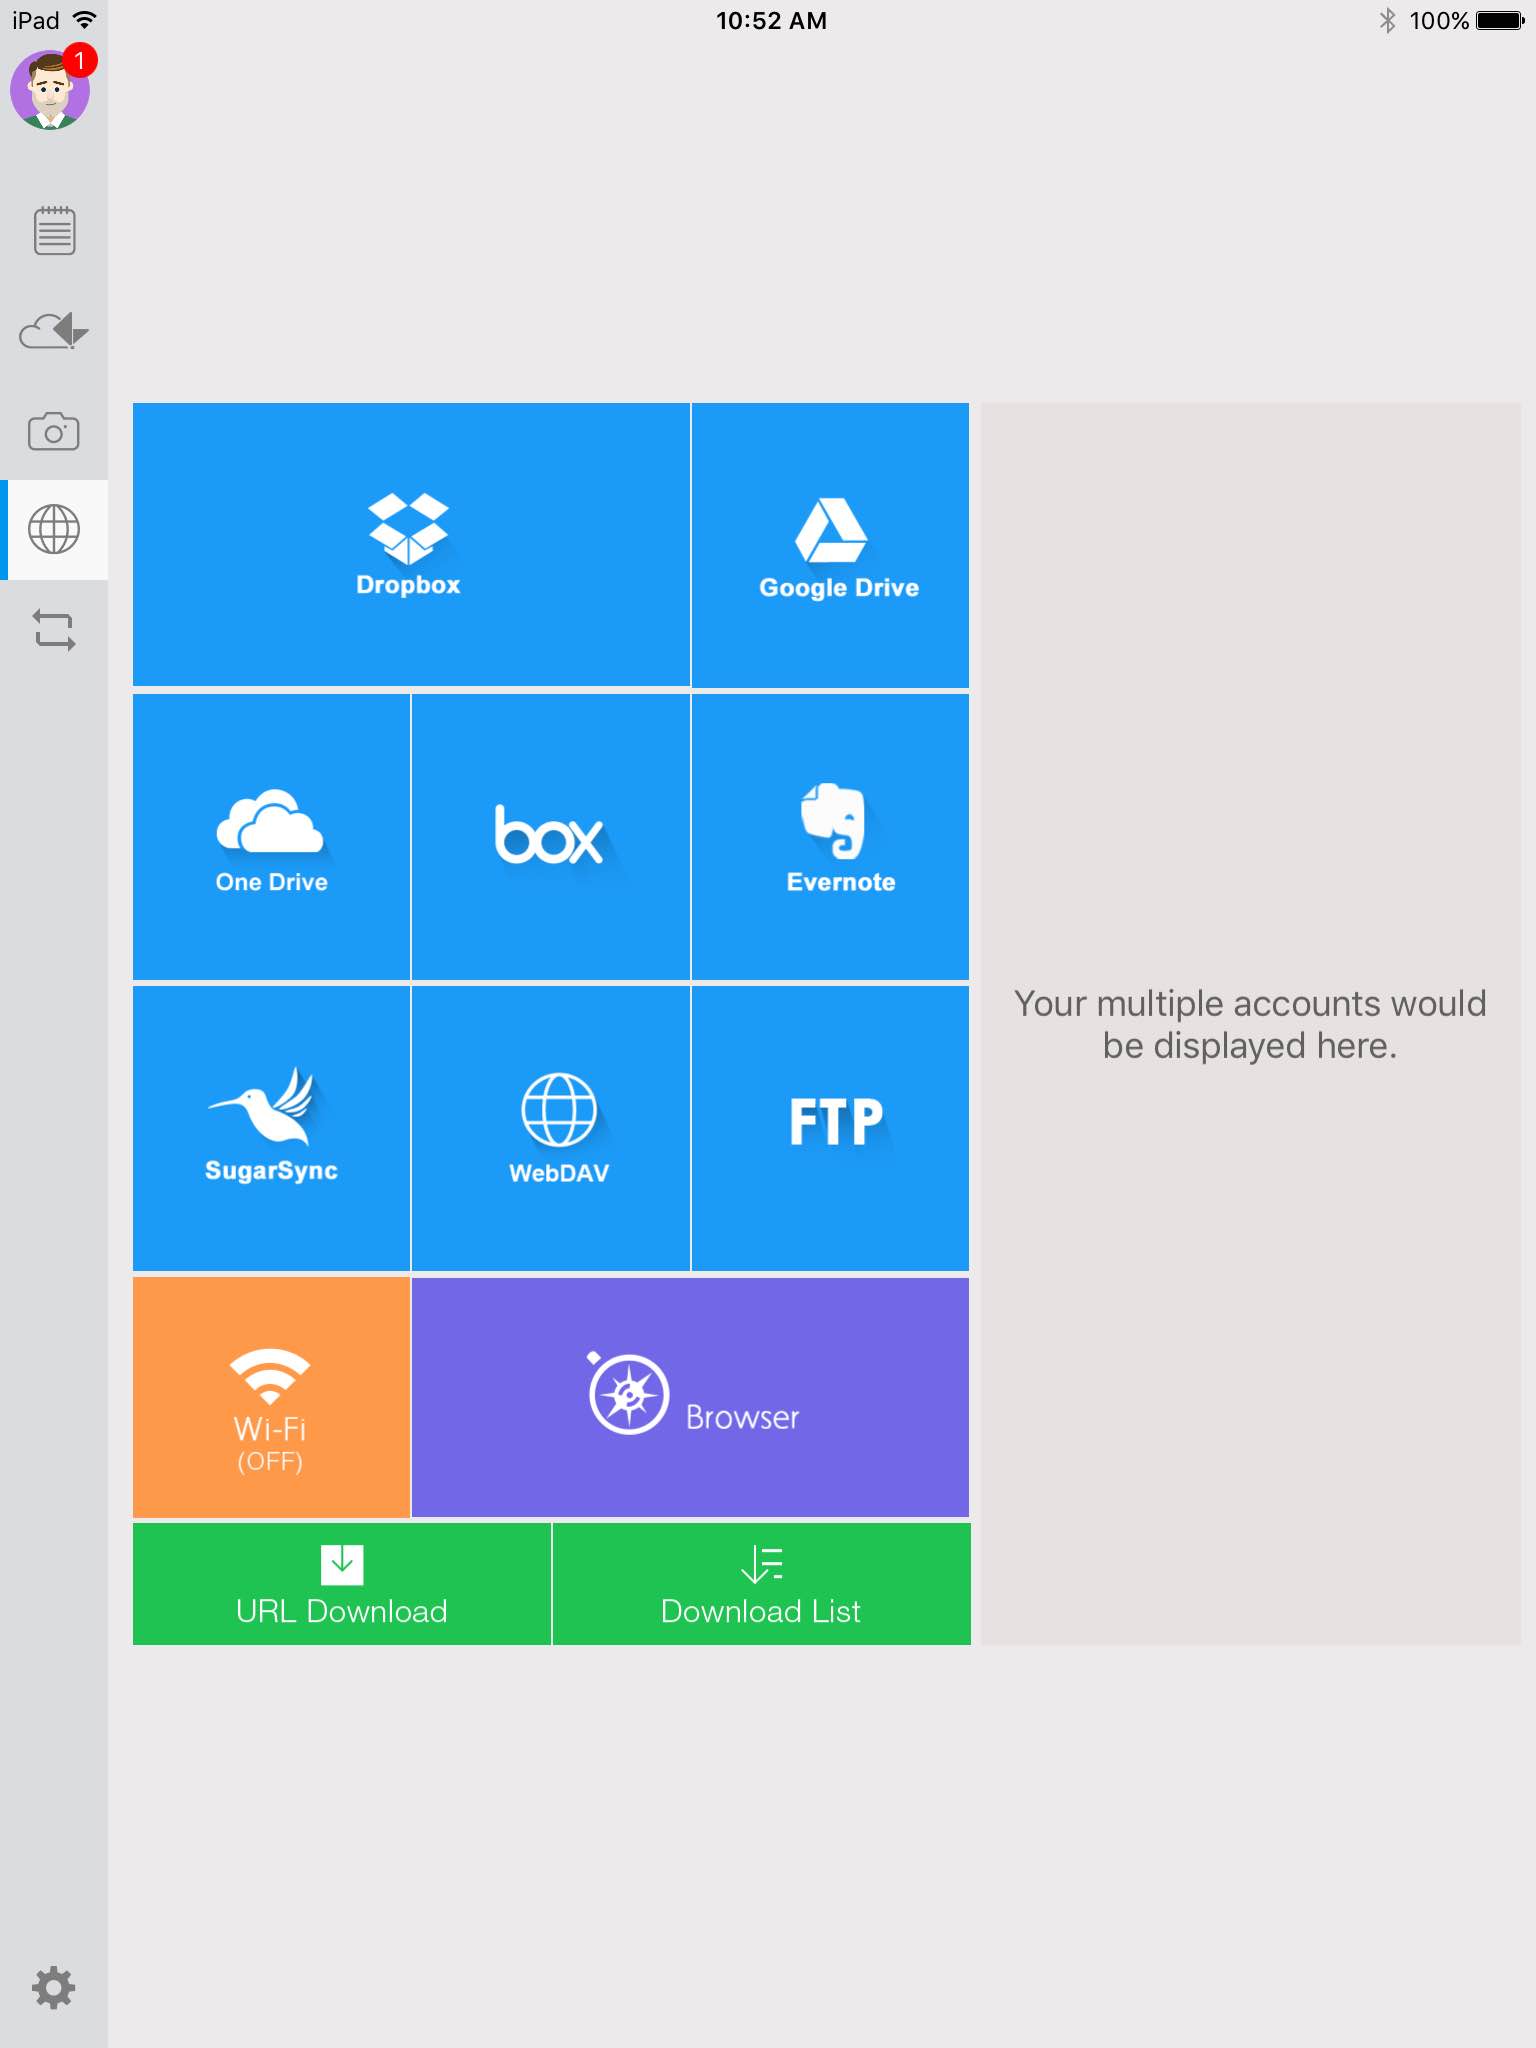Image resolution: width=1536 pixels, height=2048 pixels.
Task: Open the Download List button
Action: 761,1584
